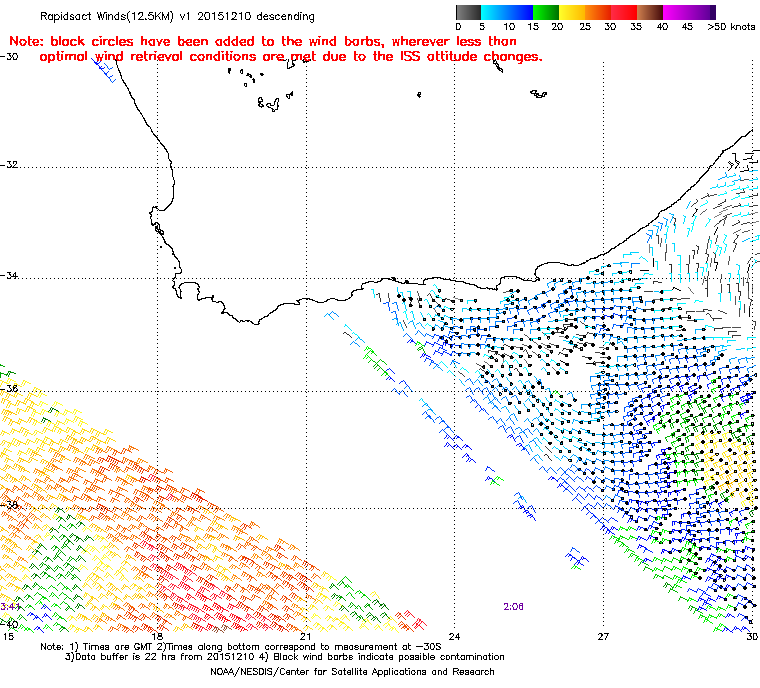This screenshot has height=688, width=760.
Task: Click the '0' legend scale label
Action: coord(459,27)
